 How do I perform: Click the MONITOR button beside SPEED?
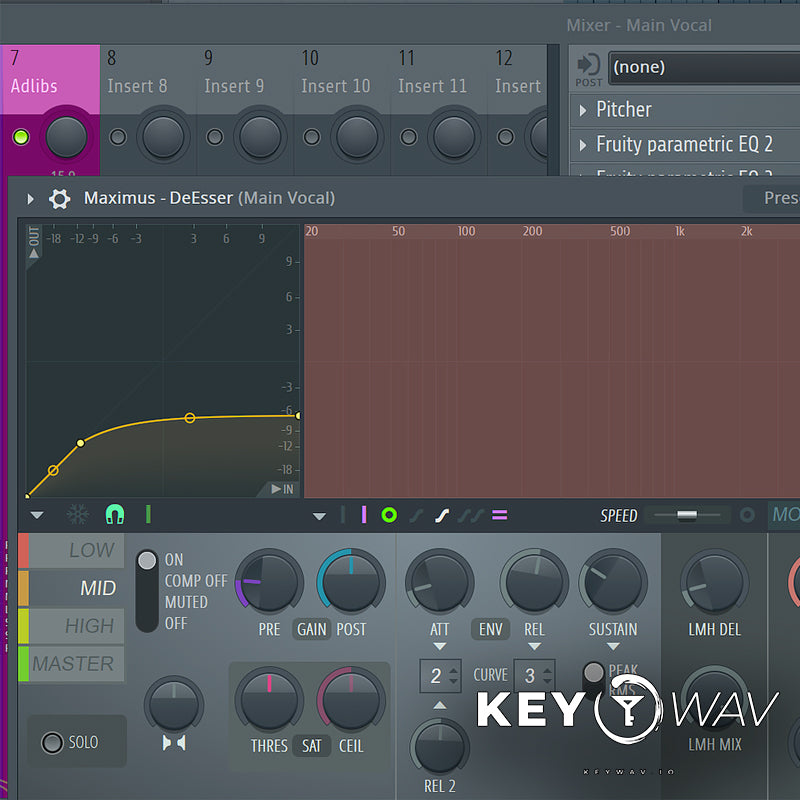[x=784, y=515]
